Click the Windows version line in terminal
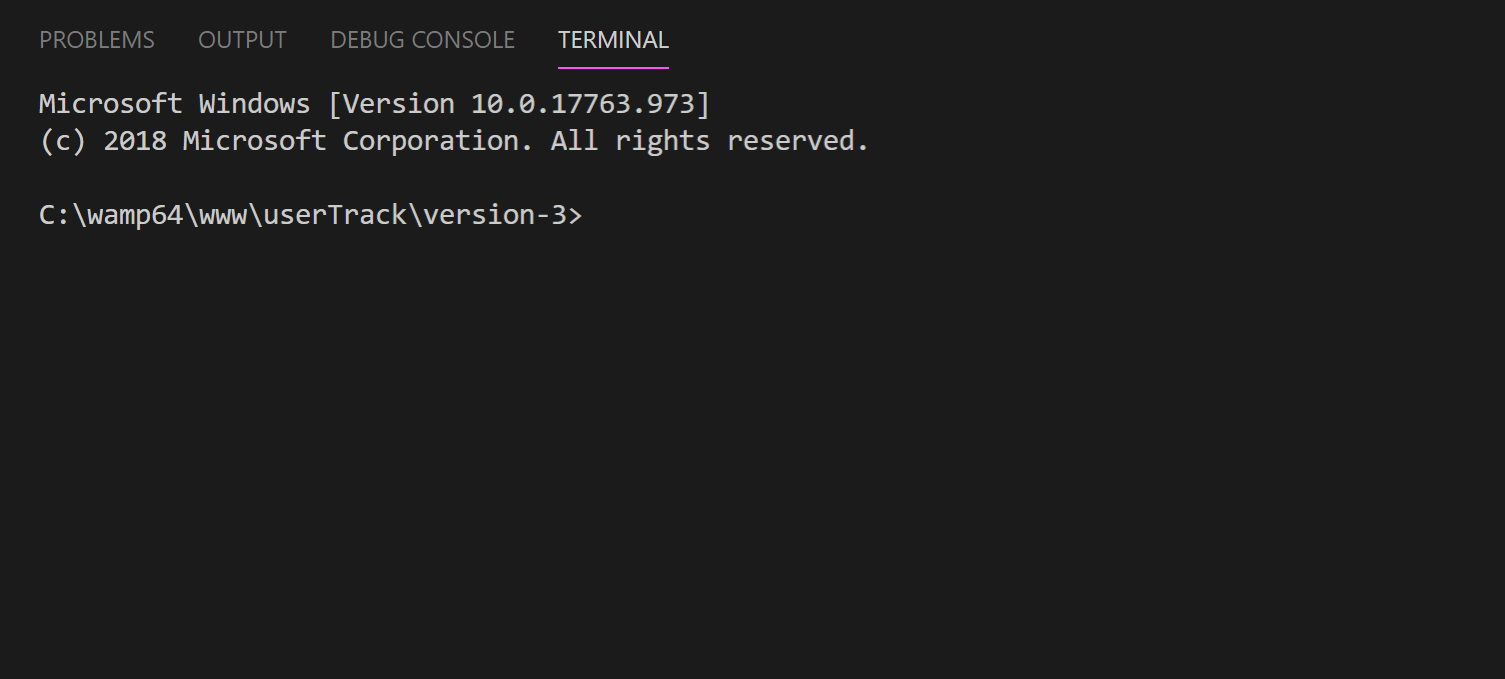 click(x=373, y=103)
